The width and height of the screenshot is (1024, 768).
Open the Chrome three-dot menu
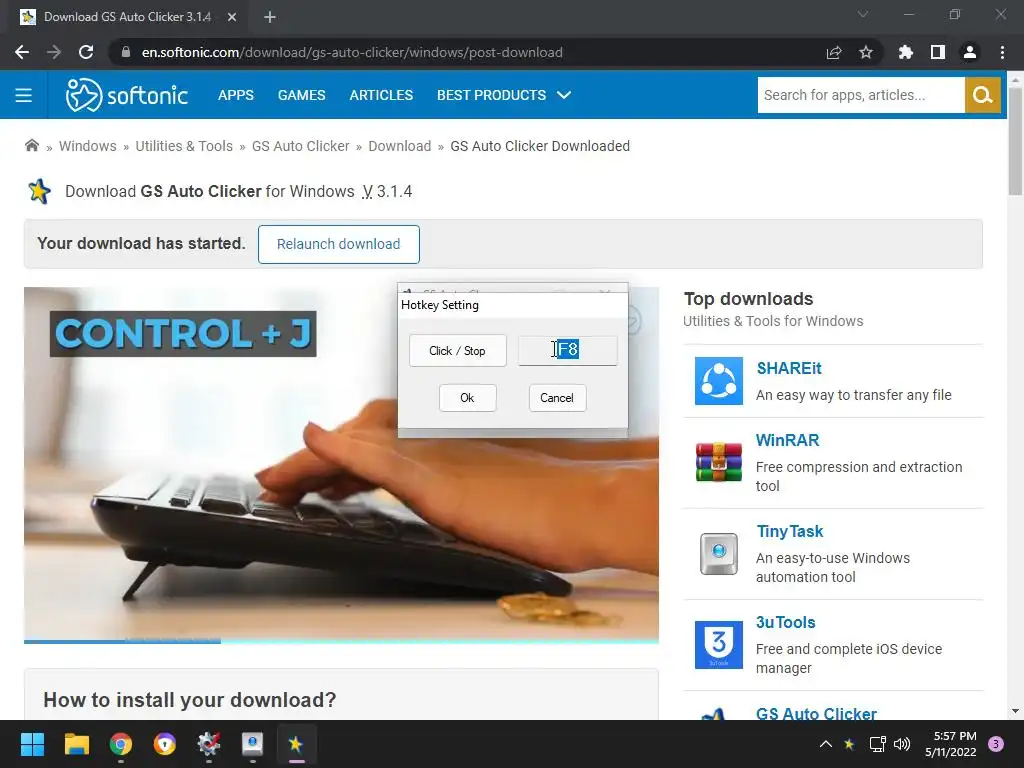[1002, 52]
